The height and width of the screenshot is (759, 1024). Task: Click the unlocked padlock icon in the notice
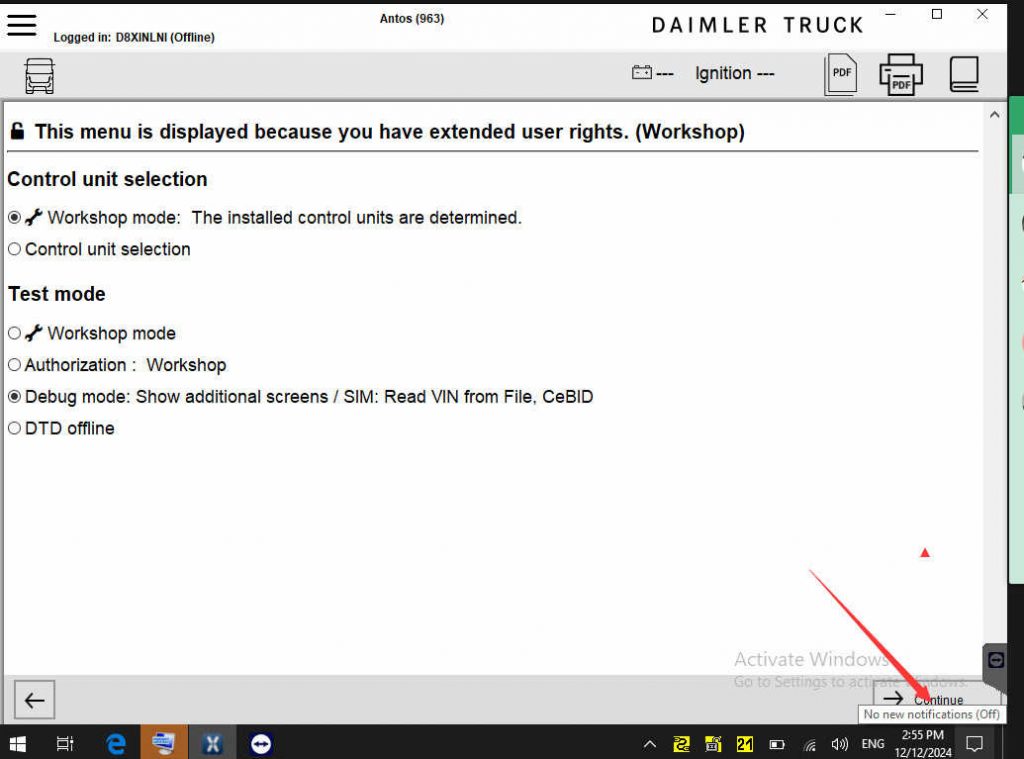coord(17,131)
